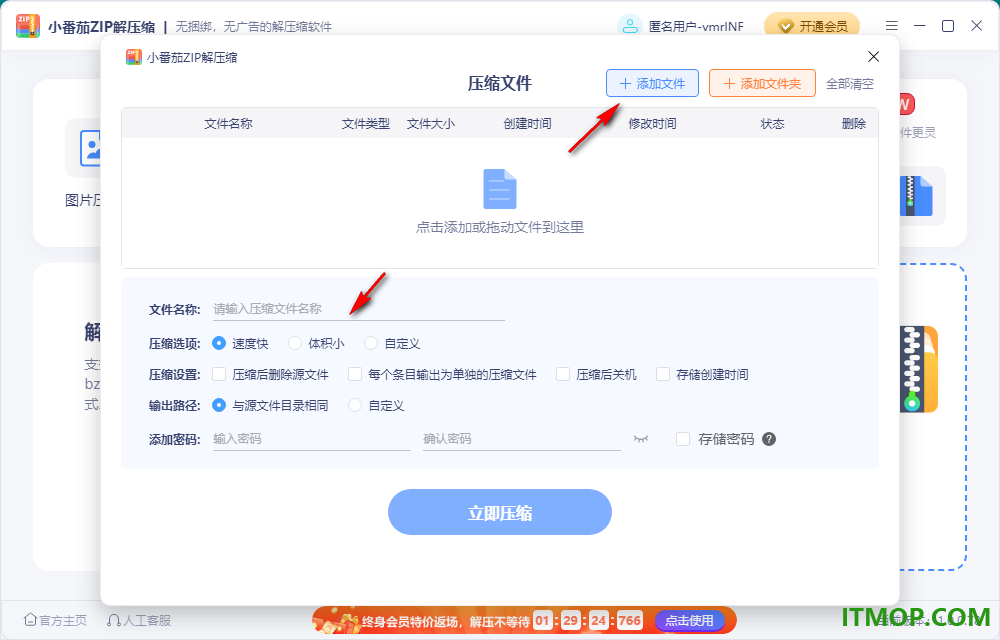Image resolution: width=1000 pixels, height=640 pixels.
Task: Click the 文件类型 column header
Action: (365, 124)
